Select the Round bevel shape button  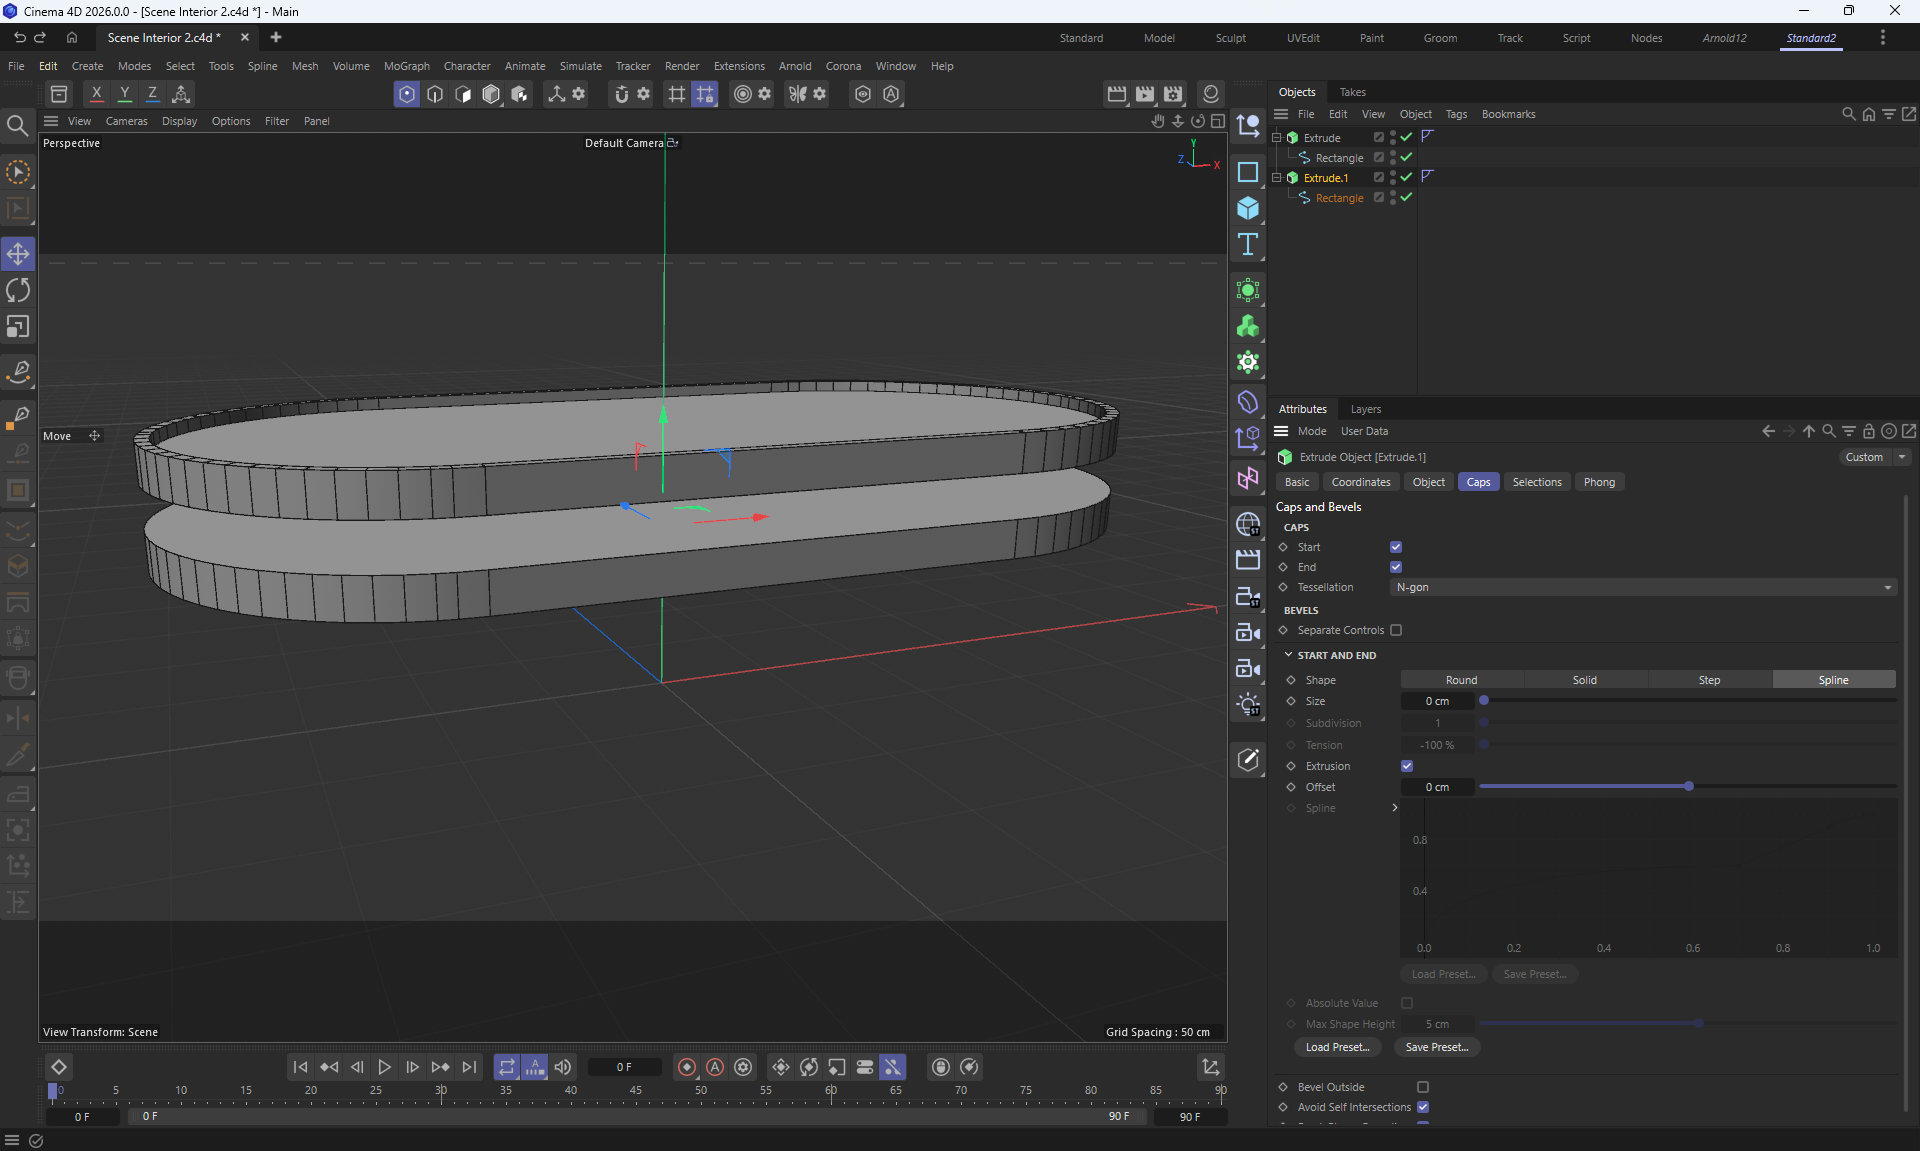(x=1461, y=680)
